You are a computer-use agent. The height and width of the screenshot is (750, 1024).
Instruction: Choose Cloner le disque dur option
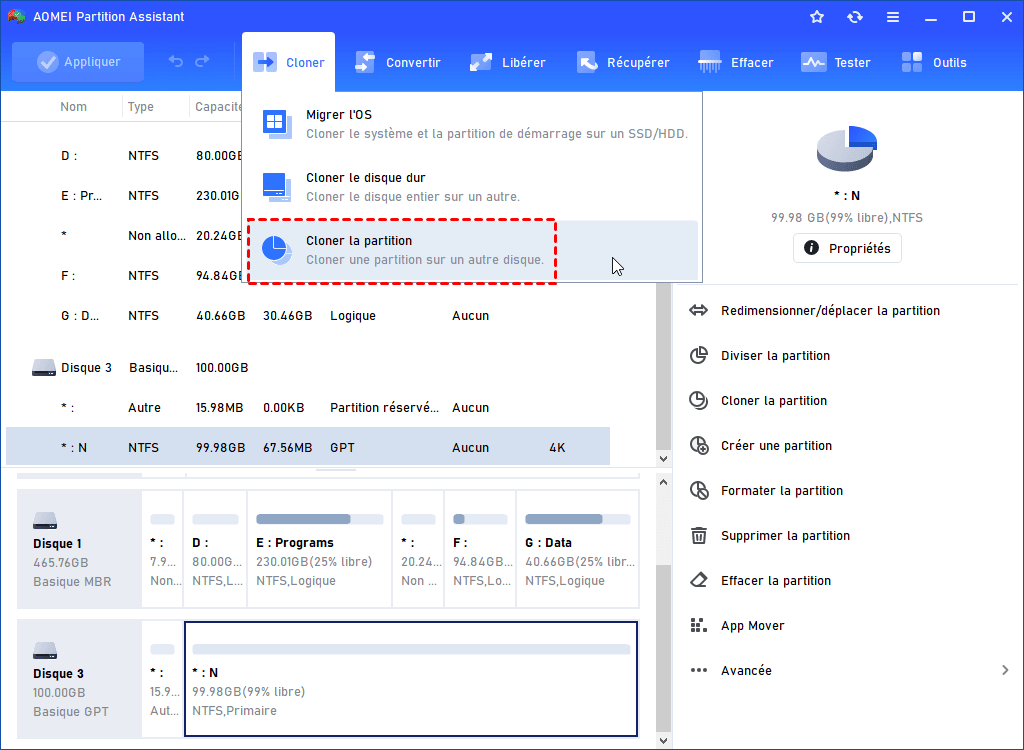(472, 187)
